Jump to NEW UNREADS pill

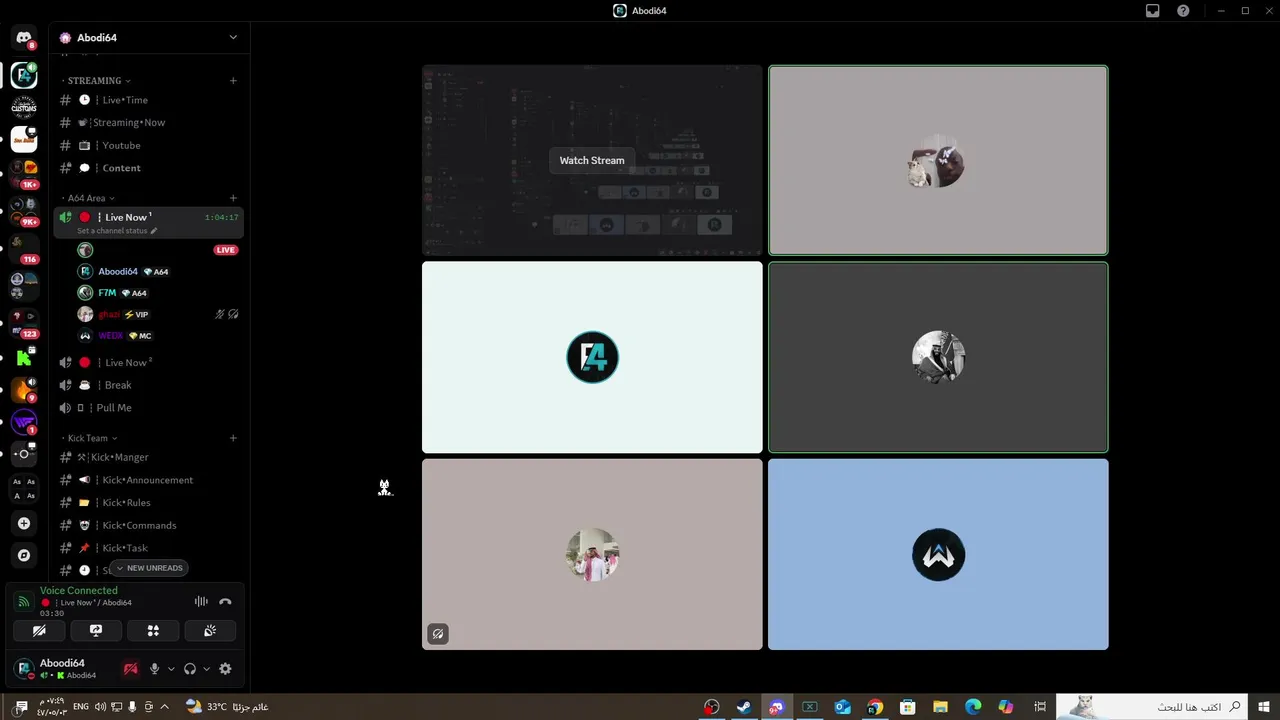click(149, 568)
